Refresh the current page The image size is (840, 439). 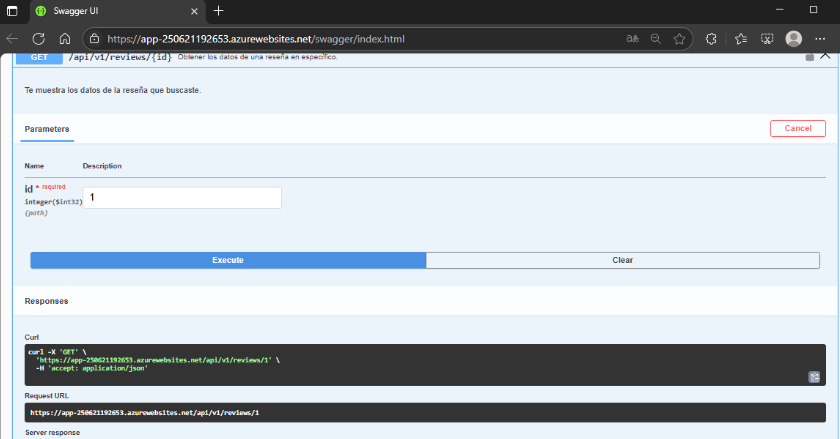pyautogui.click(x=39, y=39)
